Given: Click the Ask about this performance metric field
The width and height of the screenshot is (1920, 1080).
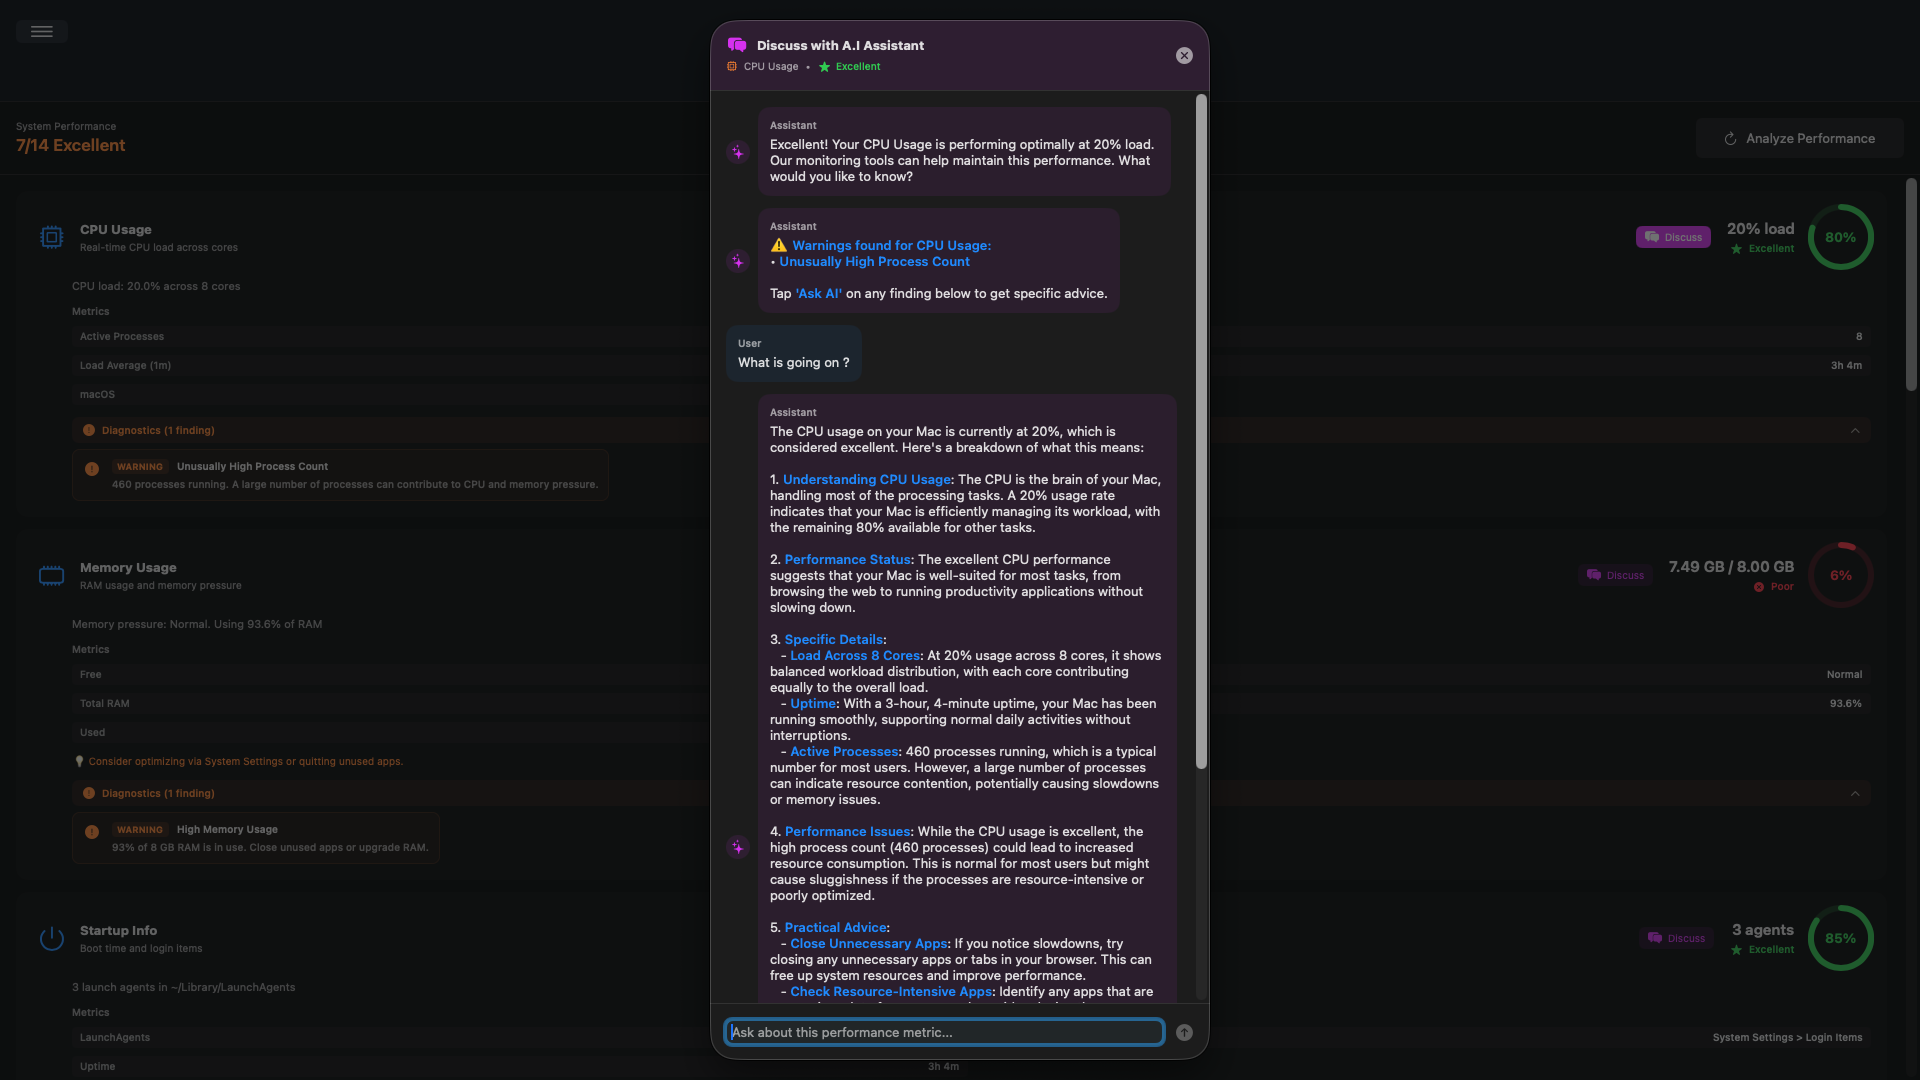Looking at the screenshot, I should (943, 1032).
